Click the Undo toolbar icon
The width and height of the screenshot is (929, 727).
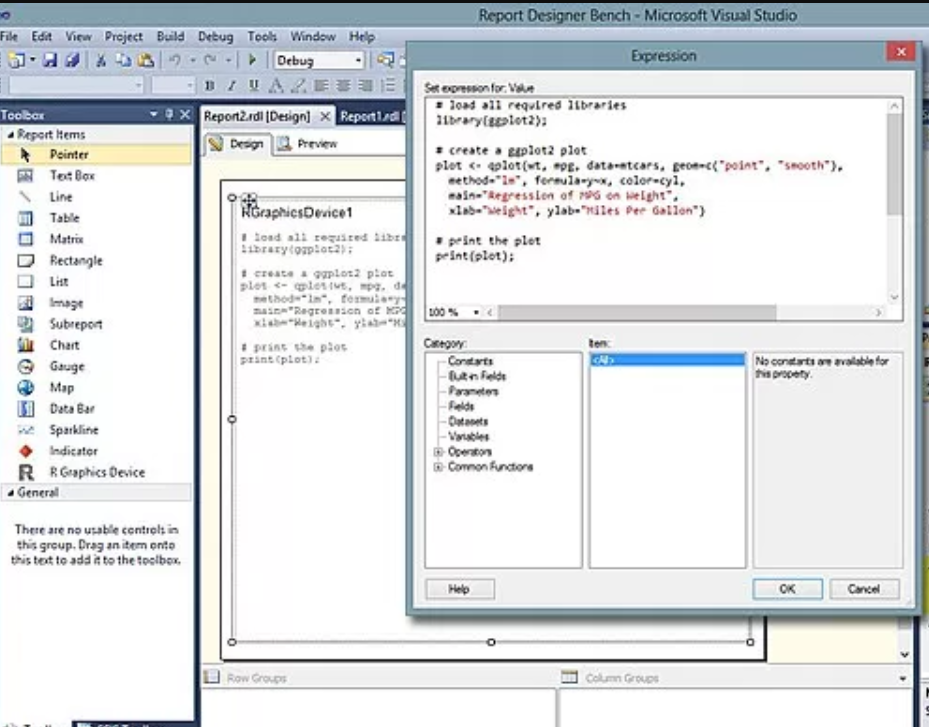175,60
